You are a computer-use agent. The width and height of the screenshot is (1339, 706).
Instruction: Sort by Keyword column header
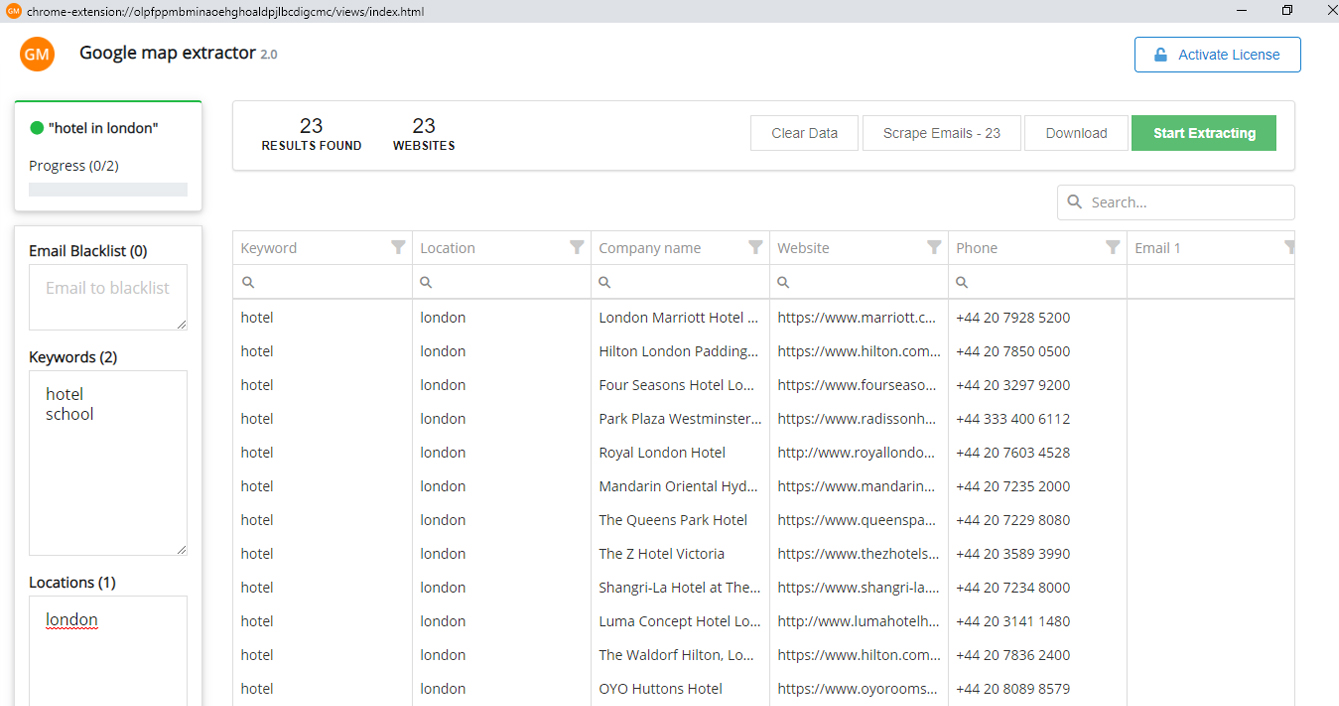point(269,248)
